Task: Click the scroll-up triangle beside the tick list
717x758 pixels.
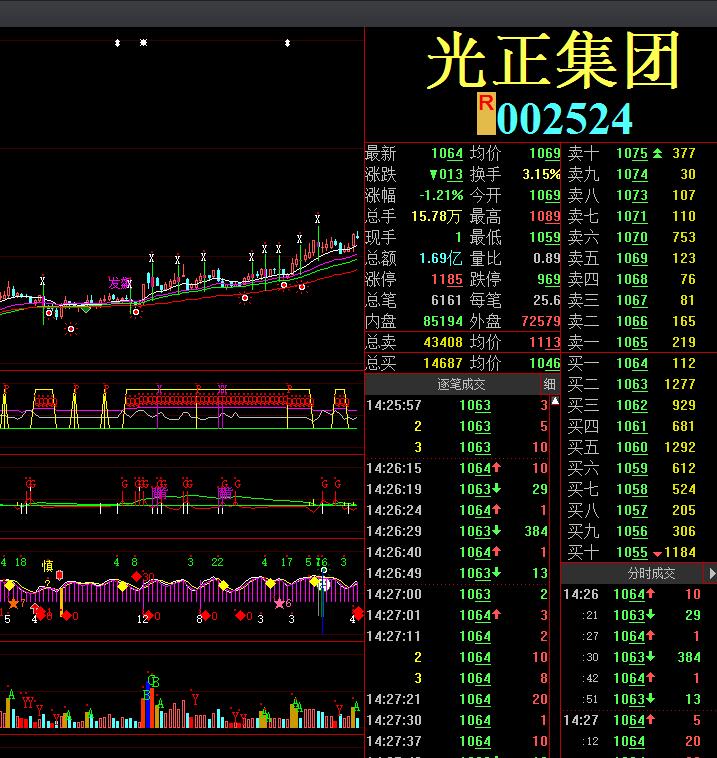Action: click(555, 401)
